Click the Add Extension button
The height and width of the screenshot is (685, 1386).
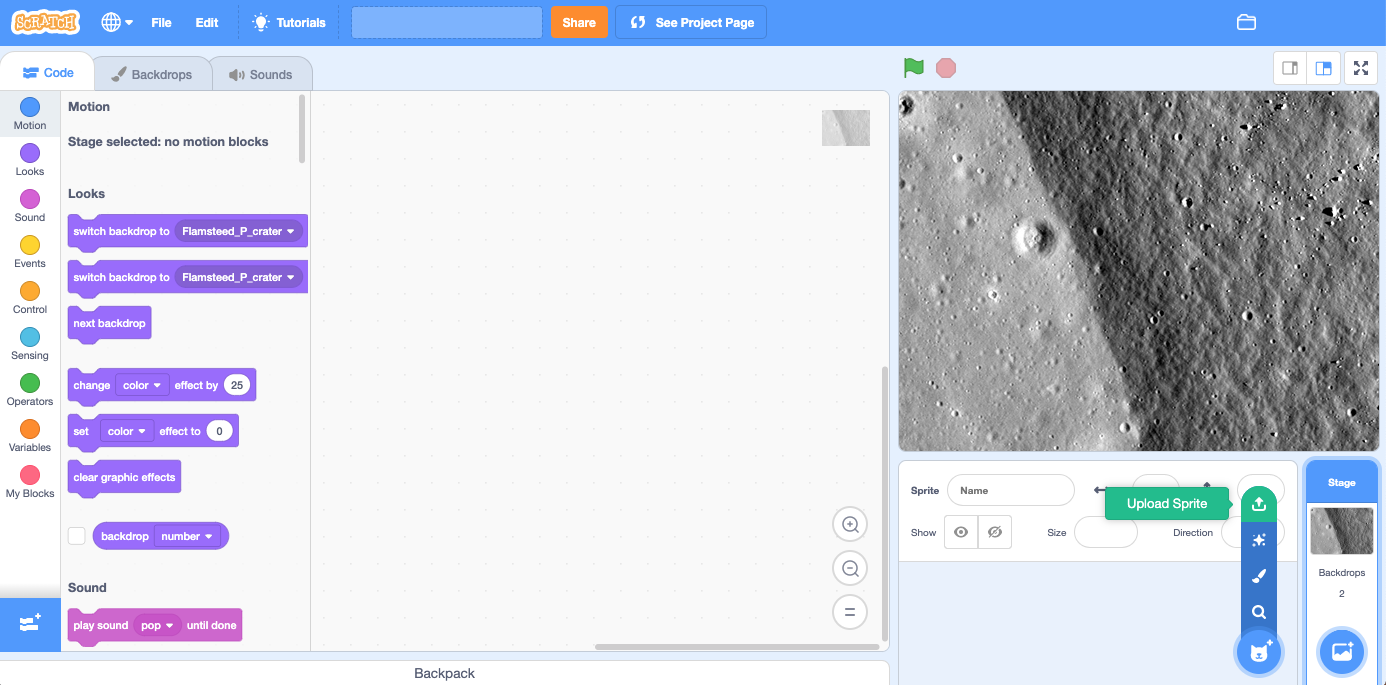[x=30, y=624]
